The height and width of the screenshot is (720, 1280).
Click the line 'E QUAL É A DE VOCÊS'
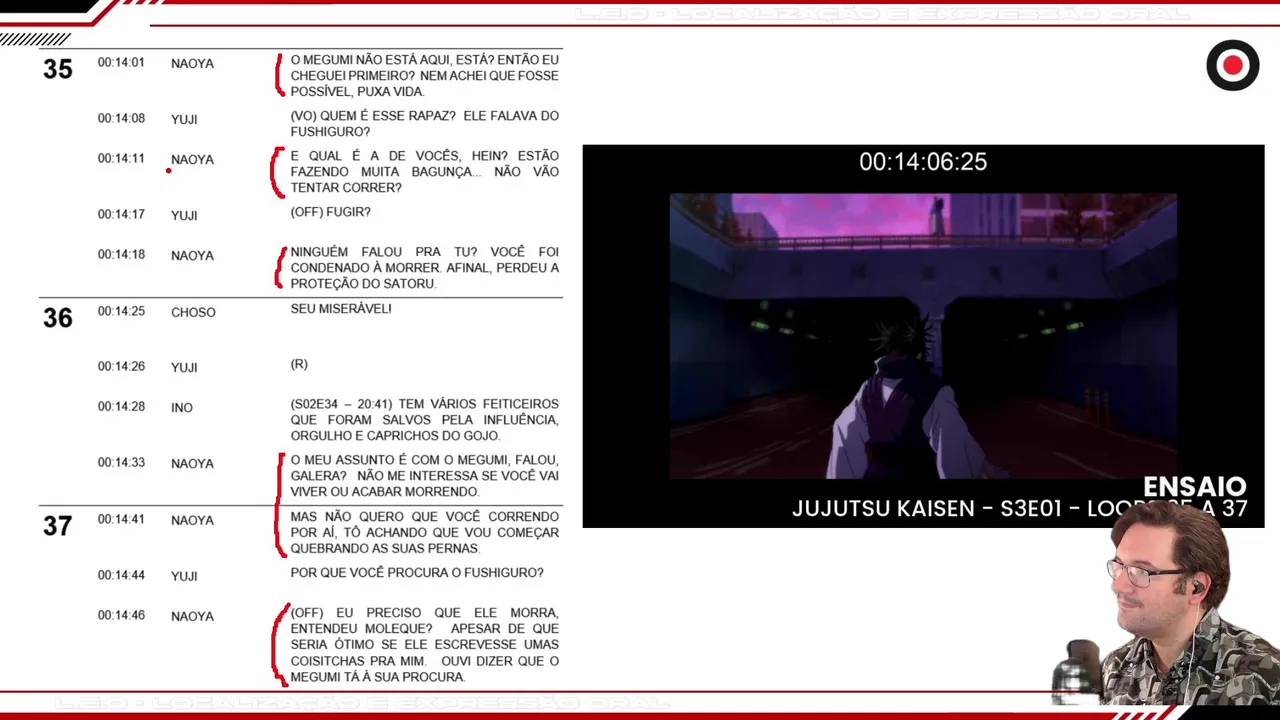click(x=425, y=172)
